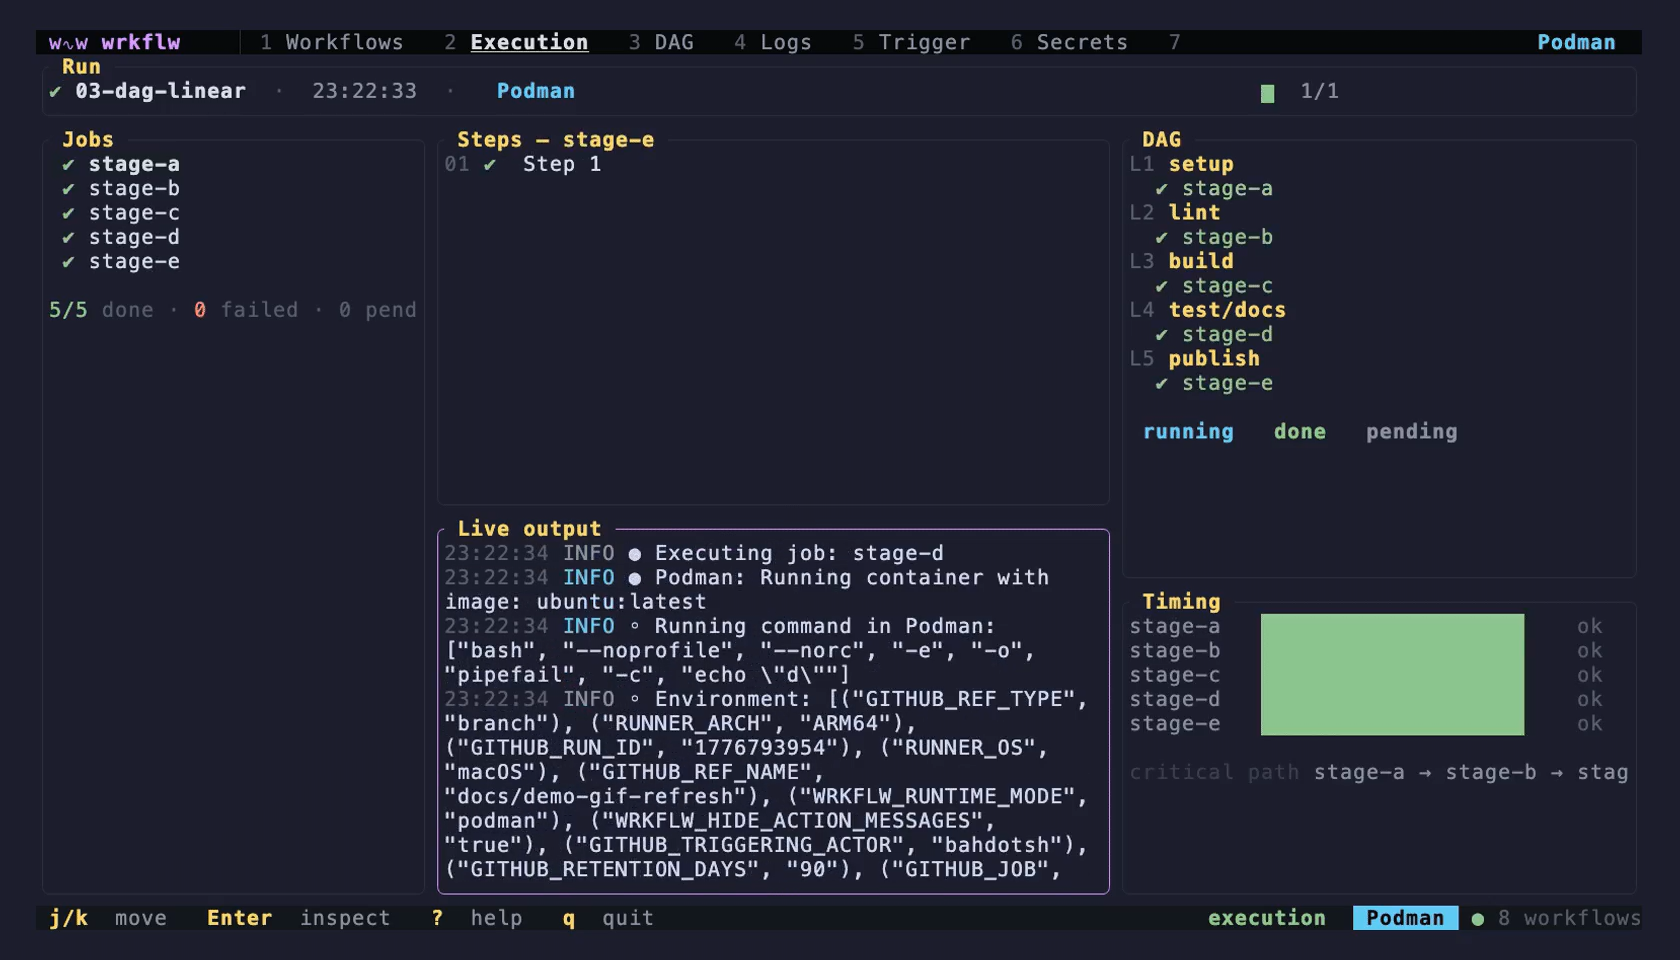Click the run success checkmark before 03-dag-linear
This screenshot has width=1680, height=960.
tap(55, 91)
